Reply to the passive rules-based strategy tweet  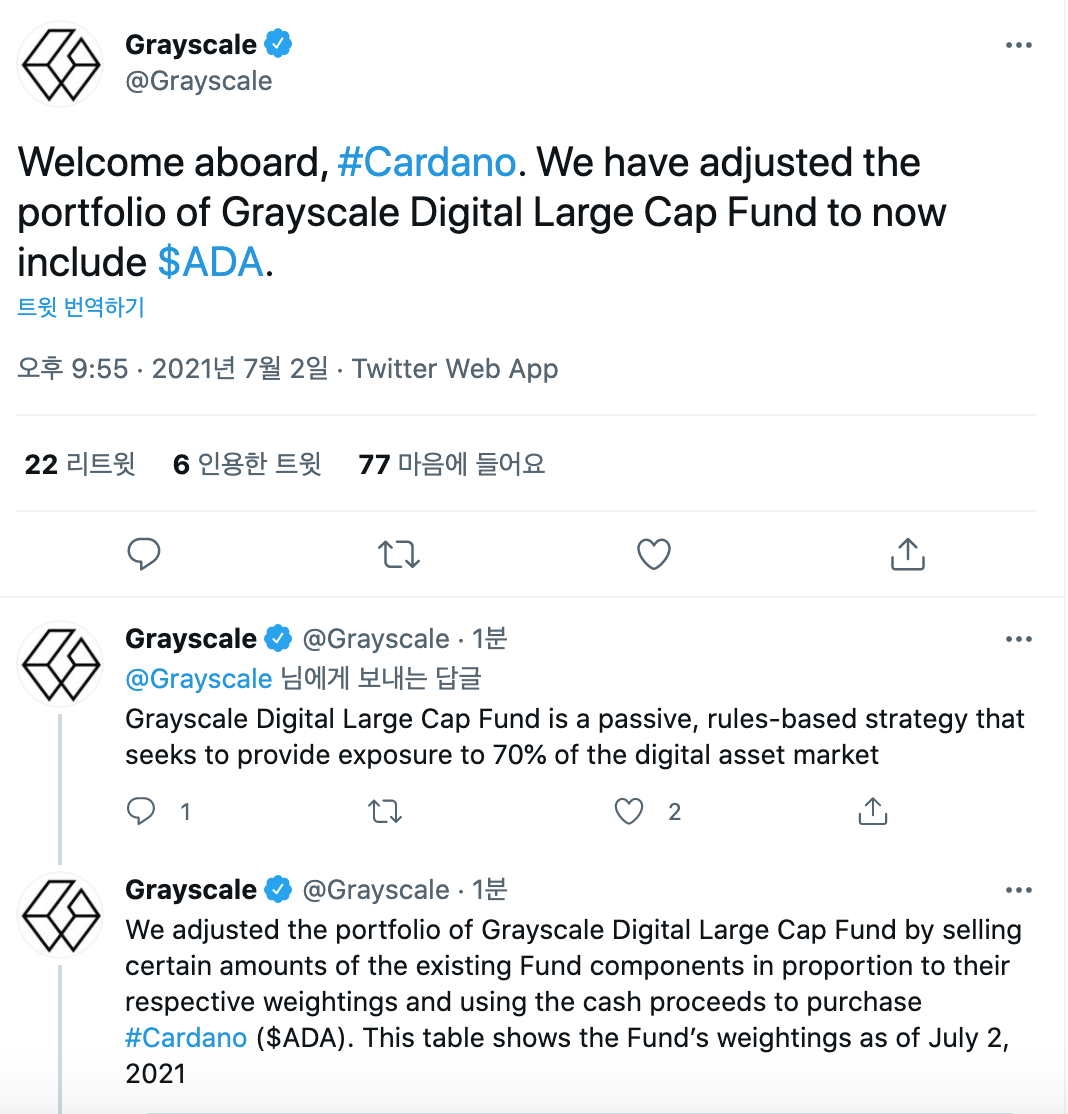[x=142, y=812]
